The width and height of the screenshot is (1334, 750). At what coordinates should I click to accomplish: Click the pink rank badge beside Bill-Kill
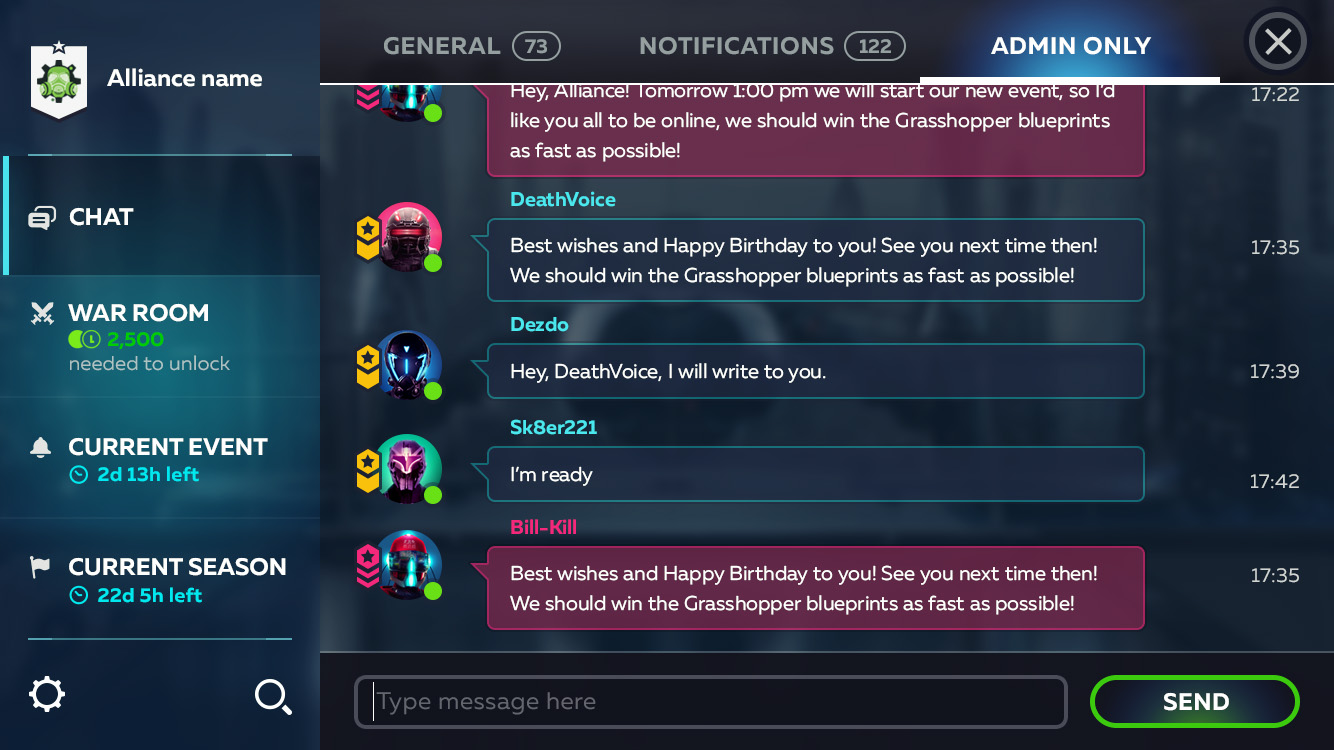(x=368, y=566)
